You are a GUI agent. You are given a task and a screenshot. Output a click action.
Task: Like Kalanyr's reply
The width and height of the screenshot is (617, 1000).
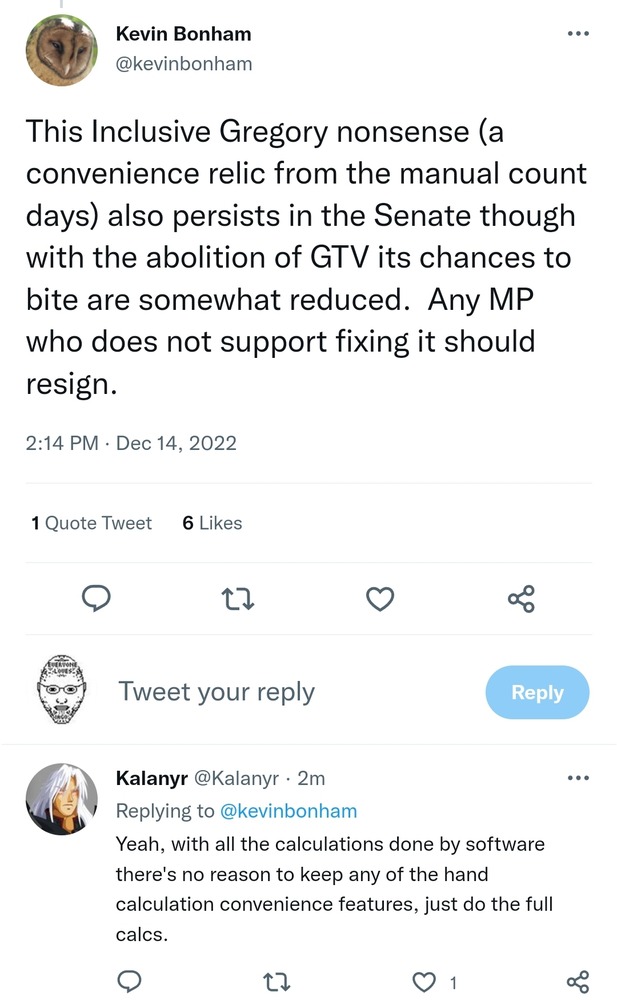427,981
